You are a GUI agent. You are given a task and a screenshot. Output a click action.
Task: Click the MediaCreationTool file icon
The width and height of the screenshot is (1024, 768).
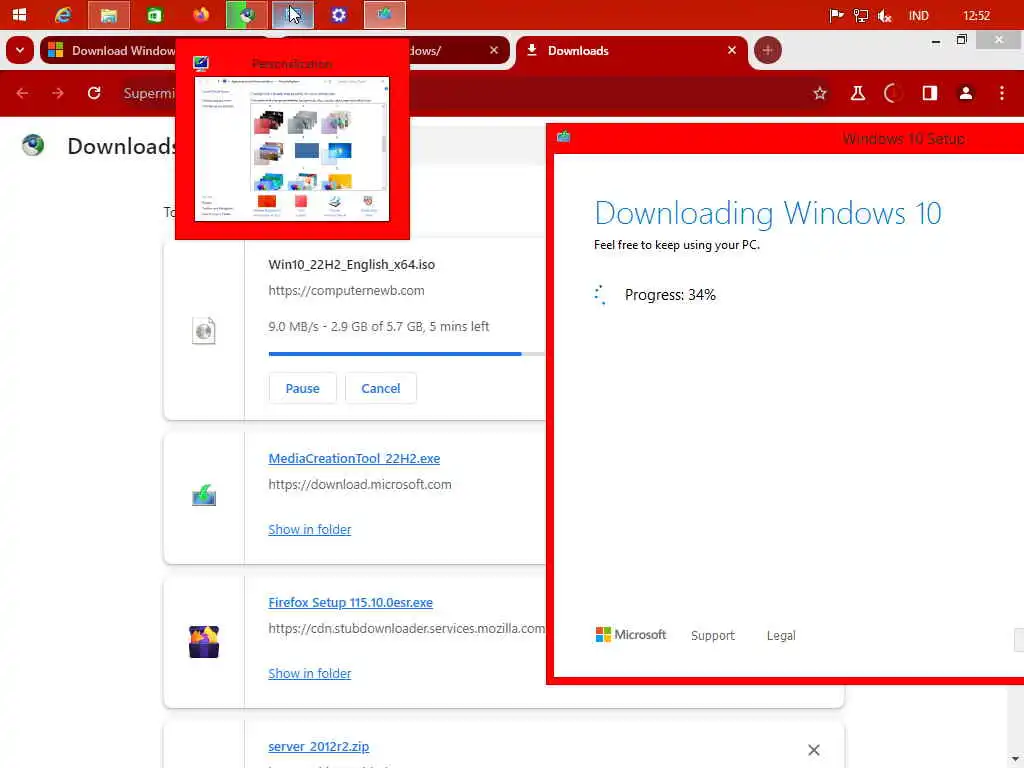coord(204,495)
